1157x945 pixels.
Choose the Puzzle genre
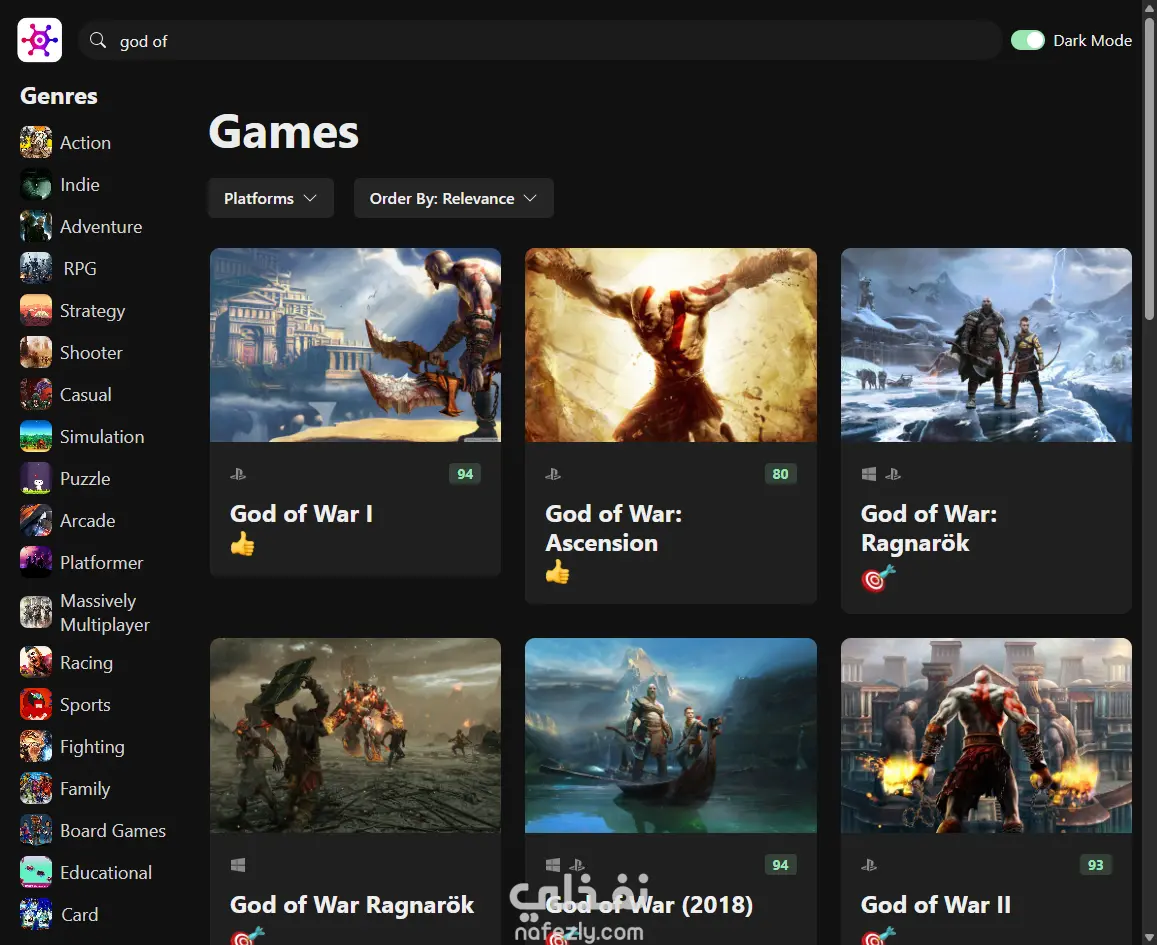pos(85,479)
